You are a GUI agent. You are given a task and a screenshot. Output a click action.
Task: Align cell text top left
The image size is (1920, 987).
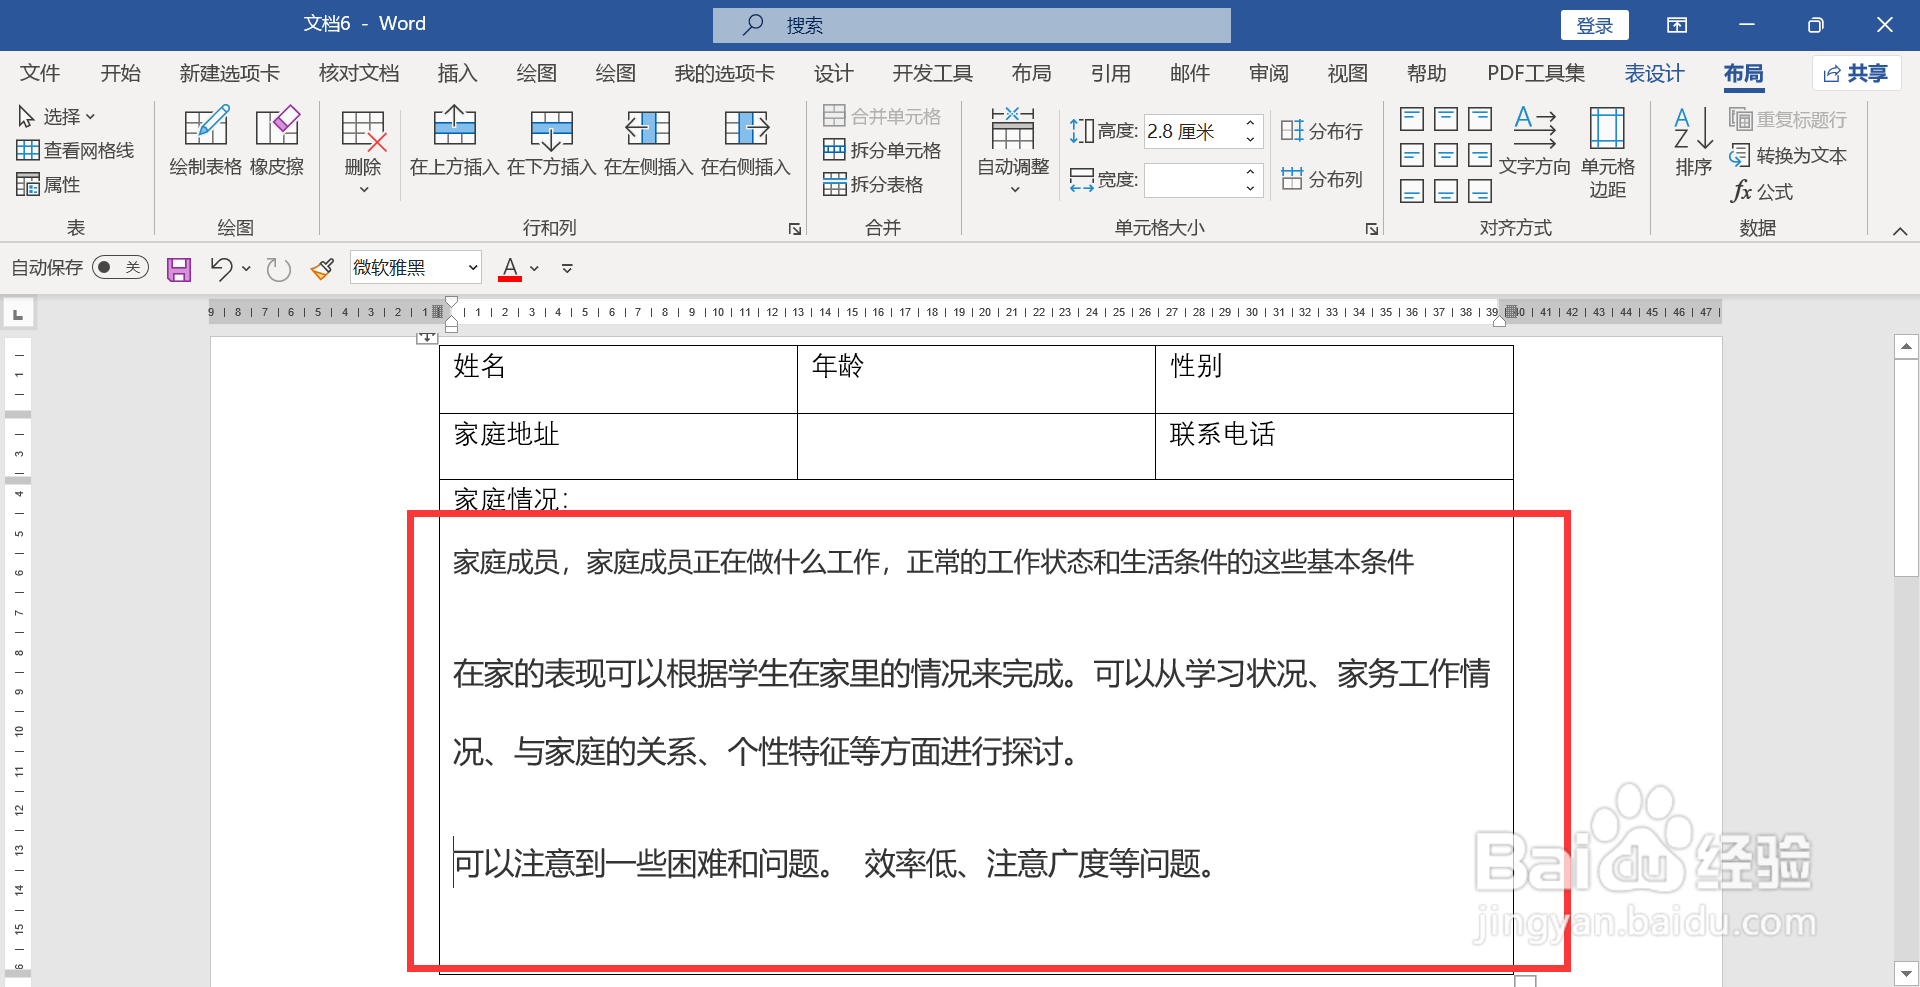[1412, 120]
